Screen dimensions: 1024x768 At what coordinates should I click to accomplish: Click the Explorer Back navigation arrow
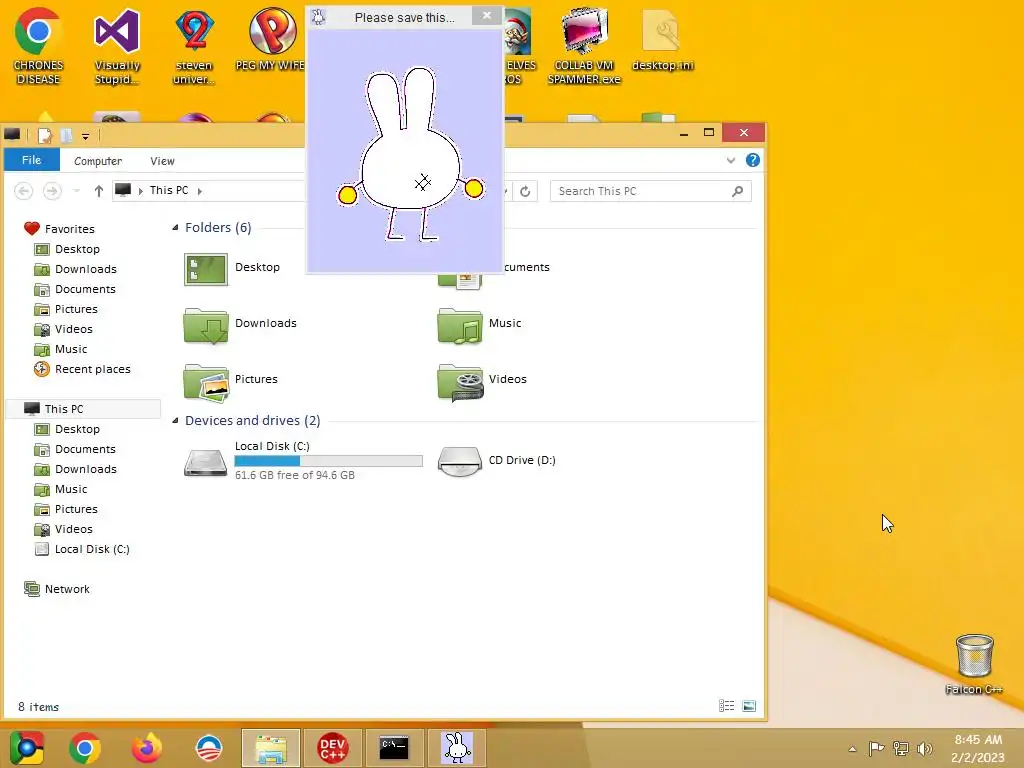[24, 191]
